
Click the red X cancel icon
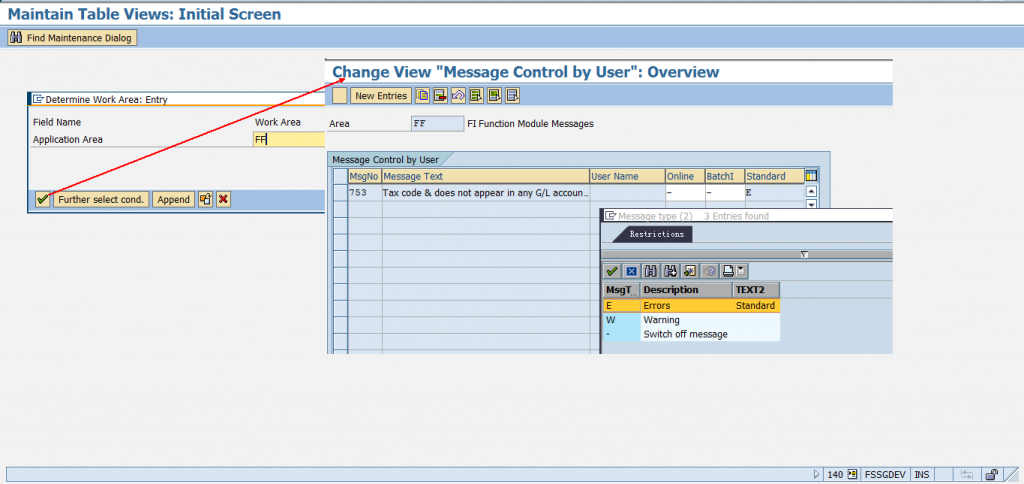pyautogui.click(x=223, y=200)
